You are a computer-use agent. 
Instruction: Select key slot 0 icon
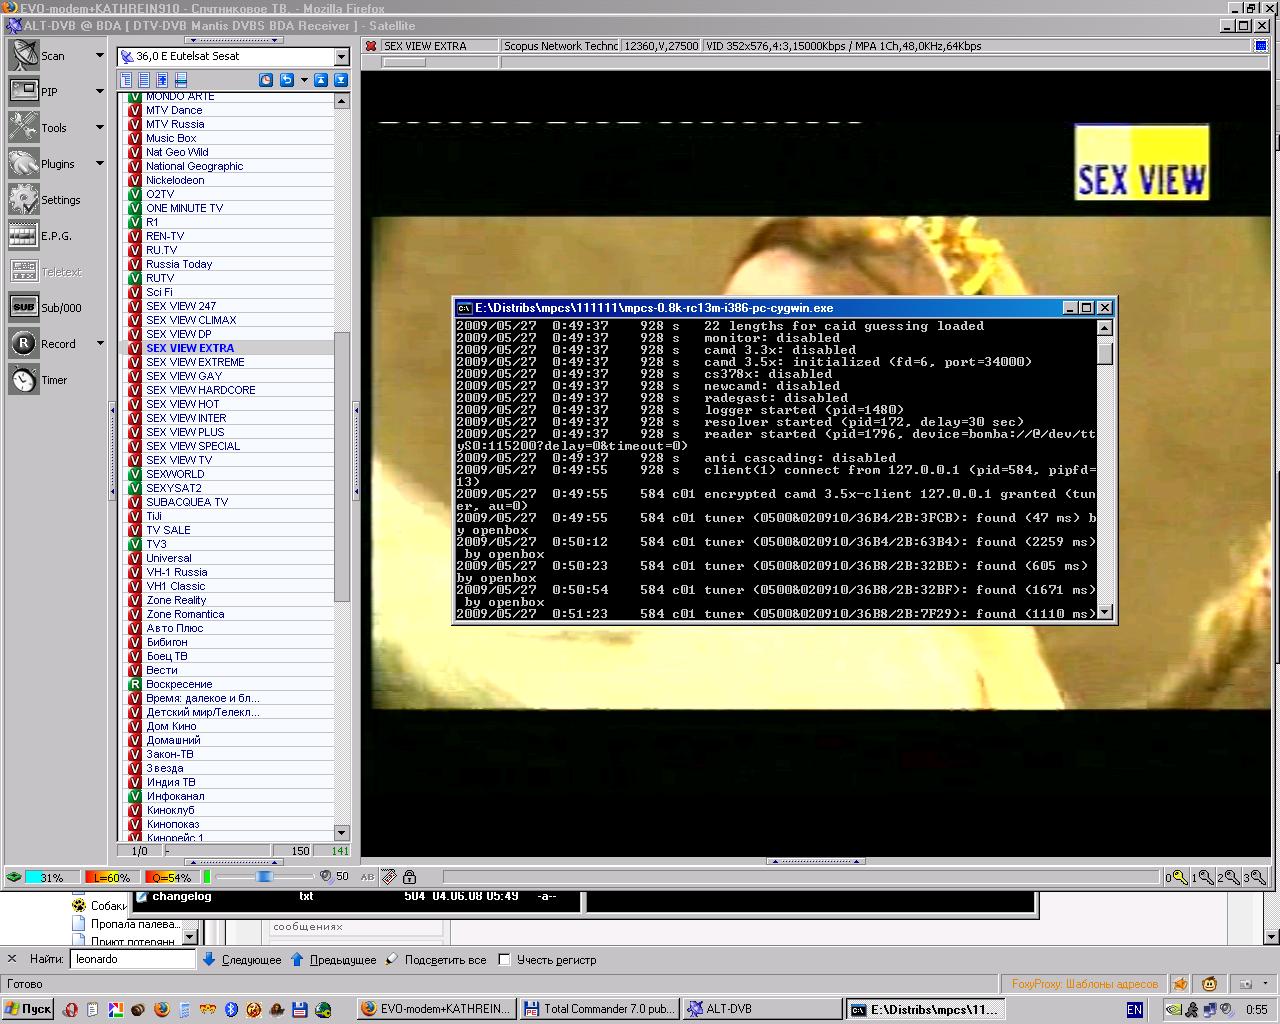pyautogui.click(x=1177, y=877)
